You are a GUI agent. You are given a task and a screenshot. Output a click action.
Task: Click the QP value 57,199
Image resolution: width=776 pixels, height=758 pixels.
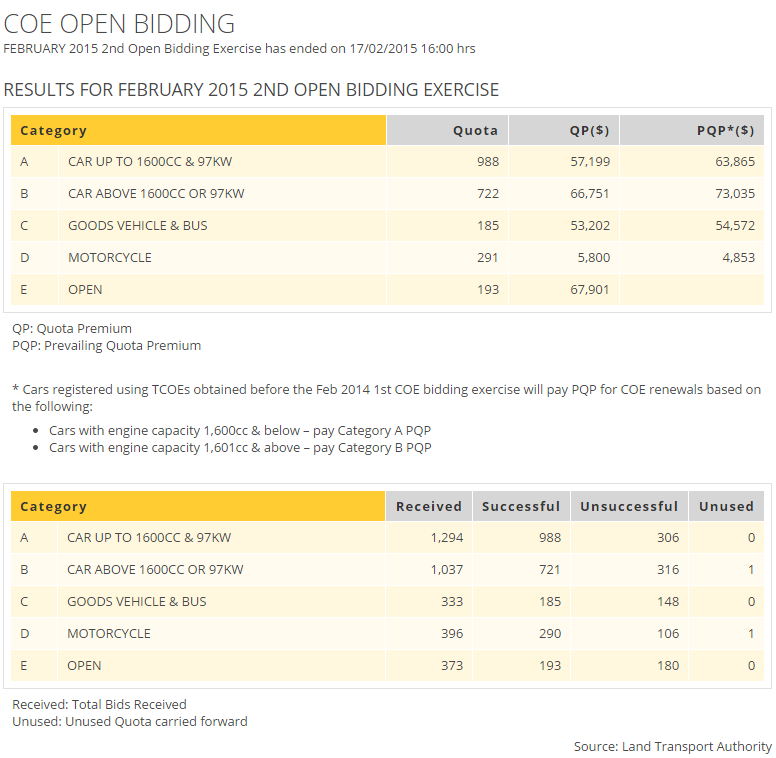tap(590, 162)
